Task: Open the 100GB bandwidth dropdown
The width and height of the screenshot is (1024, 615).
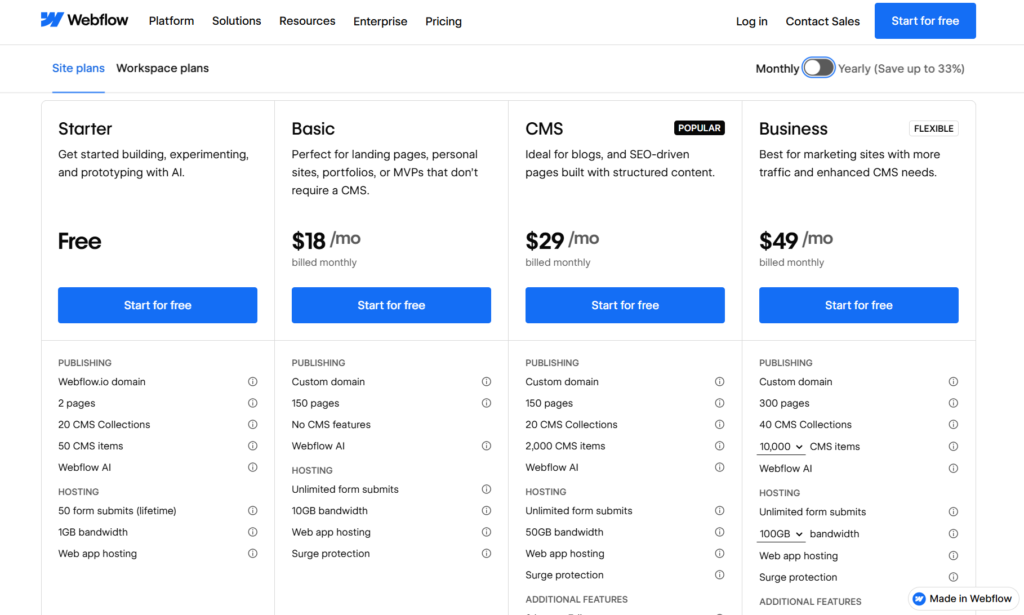Action: click(780, 533)
